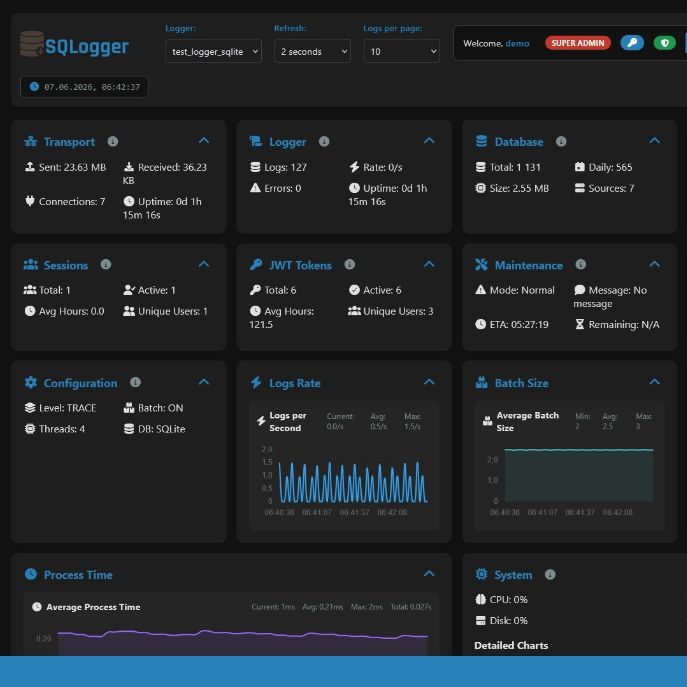Collapse the Process Time panel

429,574
